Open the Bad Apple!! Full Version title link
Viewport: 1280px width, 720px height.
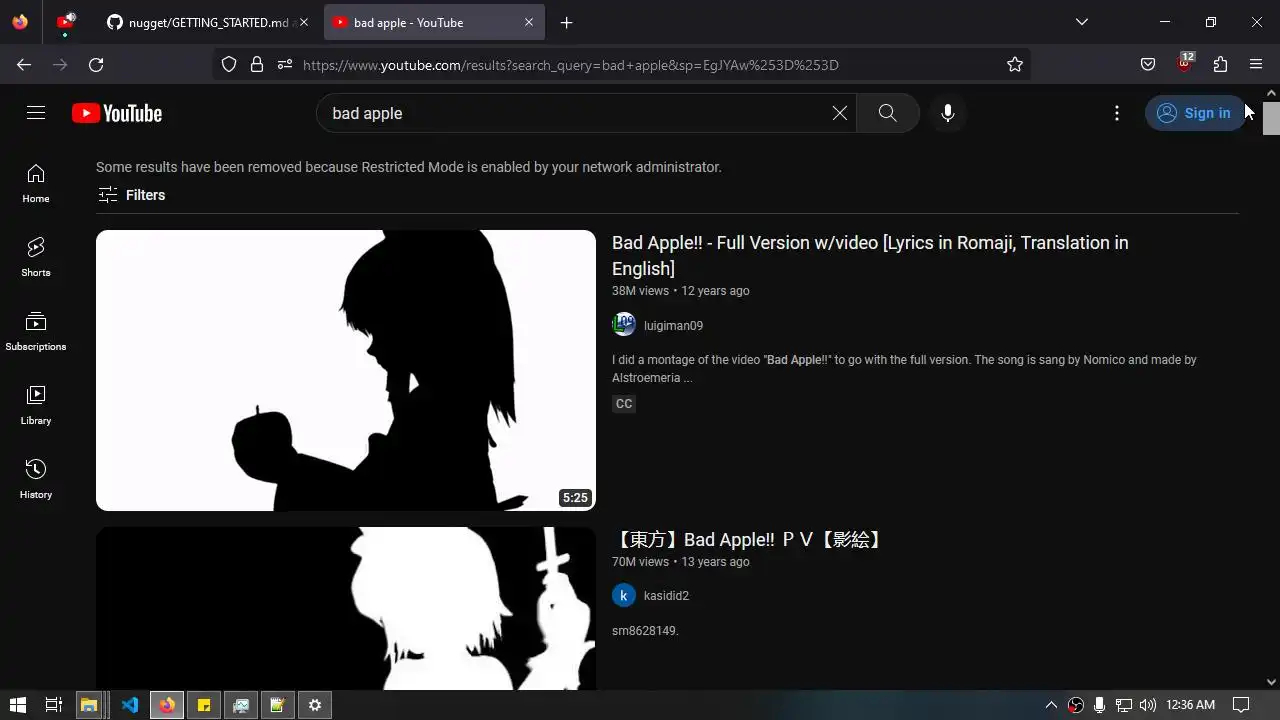coord(870,255)
